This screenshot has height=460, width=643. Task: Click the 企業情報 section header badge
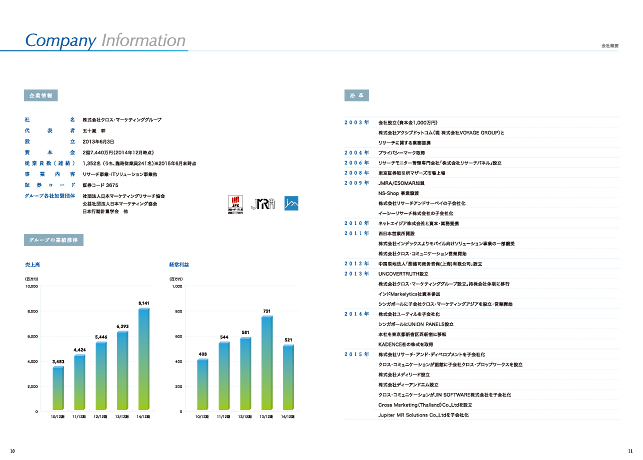point(41,95)
